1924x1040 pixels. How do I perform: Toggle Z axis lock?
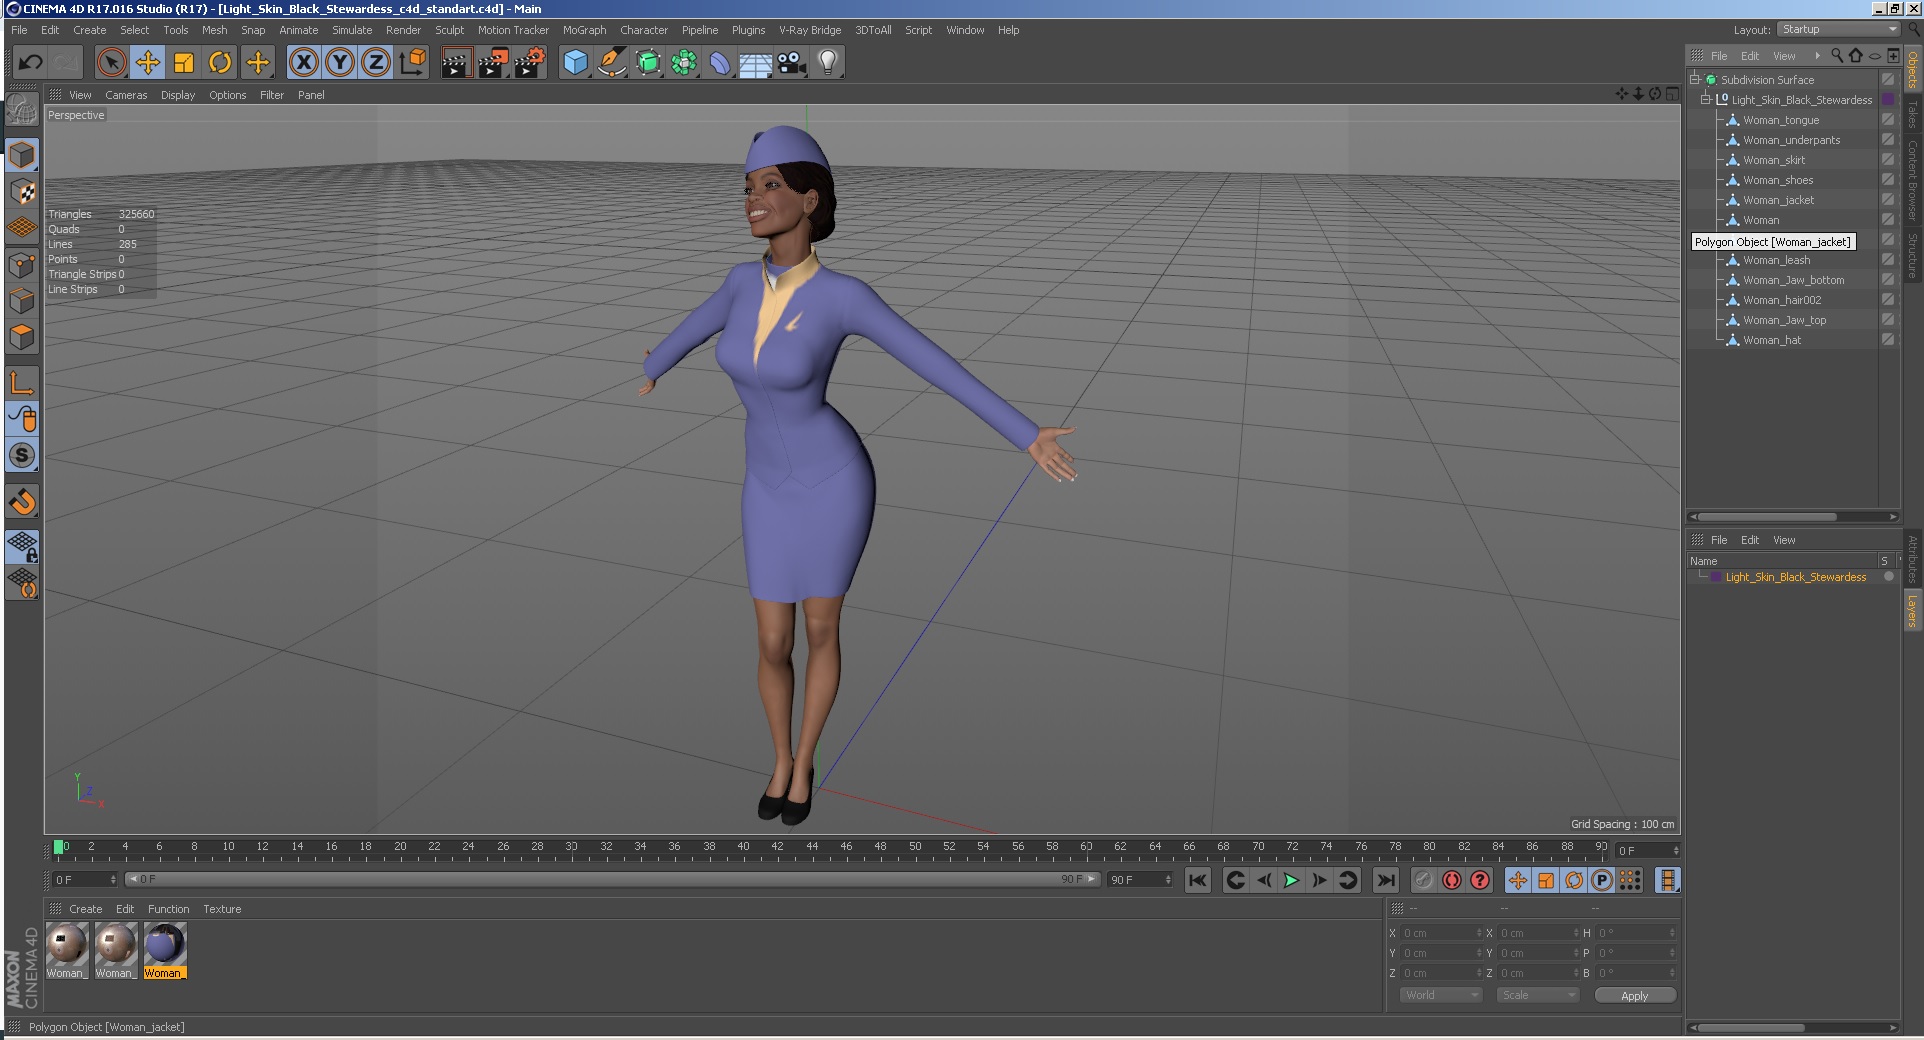376,62
